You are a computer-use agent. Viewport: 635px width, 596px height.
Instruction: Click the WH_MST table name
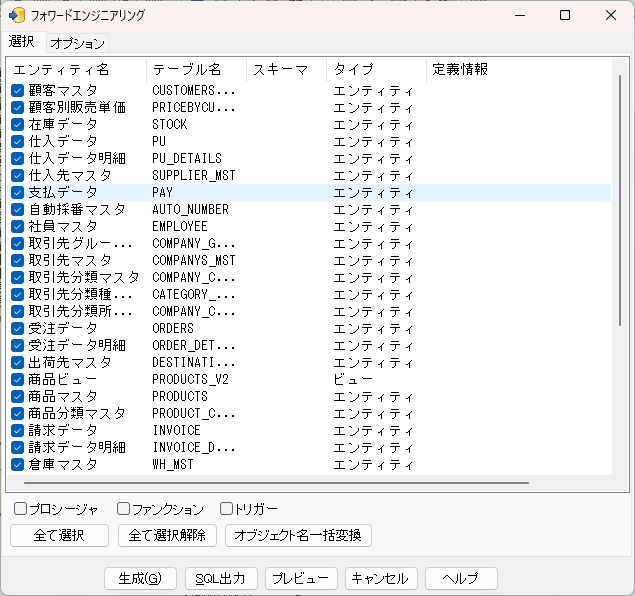click(x=173, y=464)
